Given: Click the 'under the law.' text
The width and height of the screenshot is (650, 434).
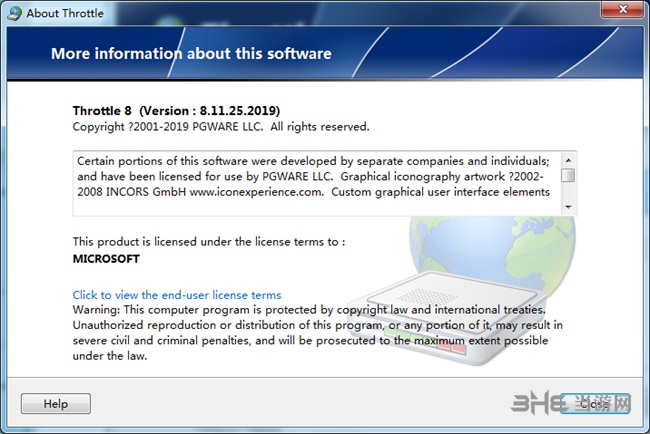Looking at the screenshot, I should coord(110,356).
